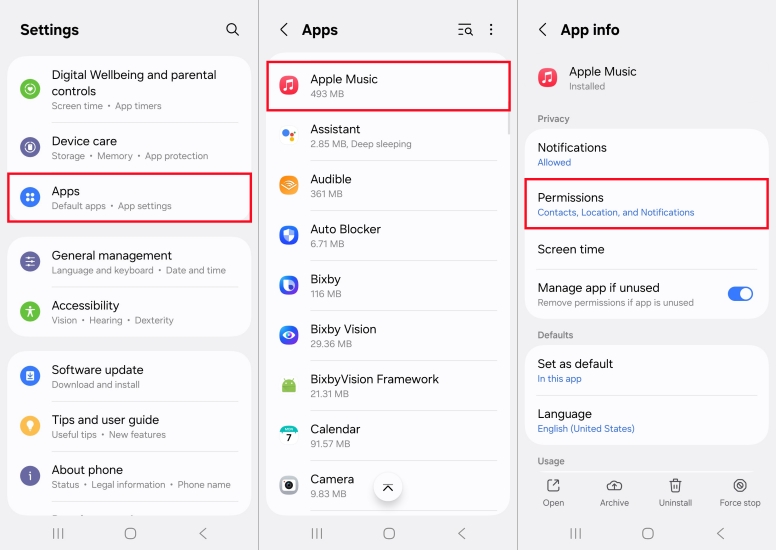This screenshot has width=776, height=550.
Task: Tap back button in Apps navigation bar
Action: (x=462, y=533)
